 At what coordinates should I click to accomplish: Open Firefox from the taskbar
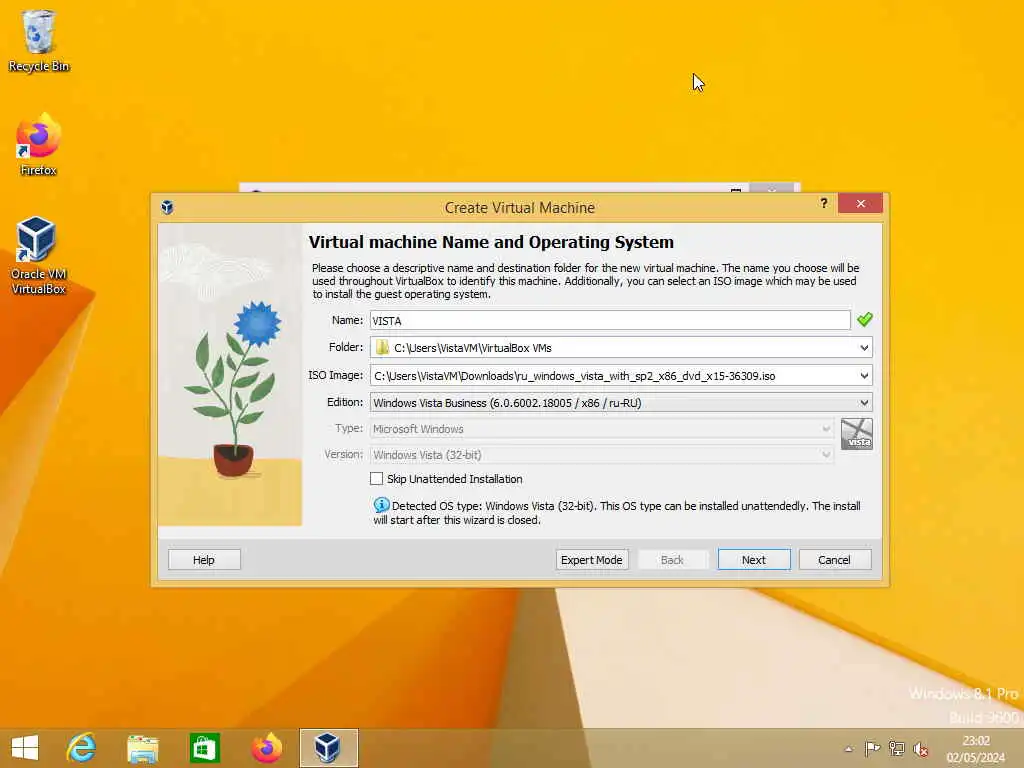click(x=267, y=748)
